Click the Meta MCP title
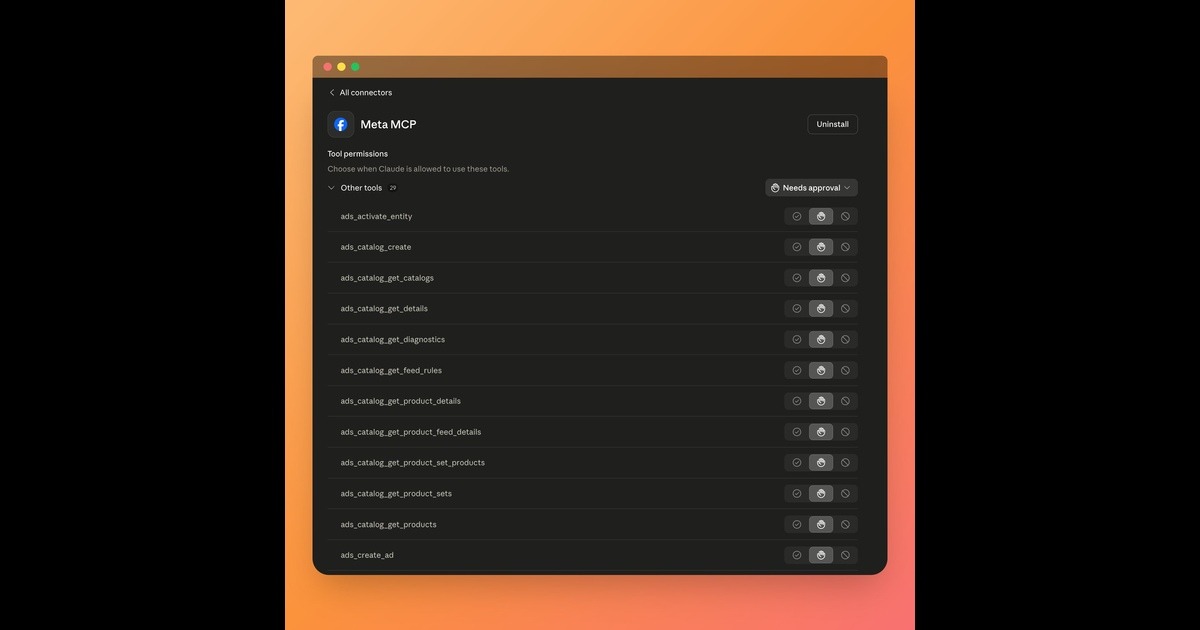The image size is (1200, 630). point(388,124)
